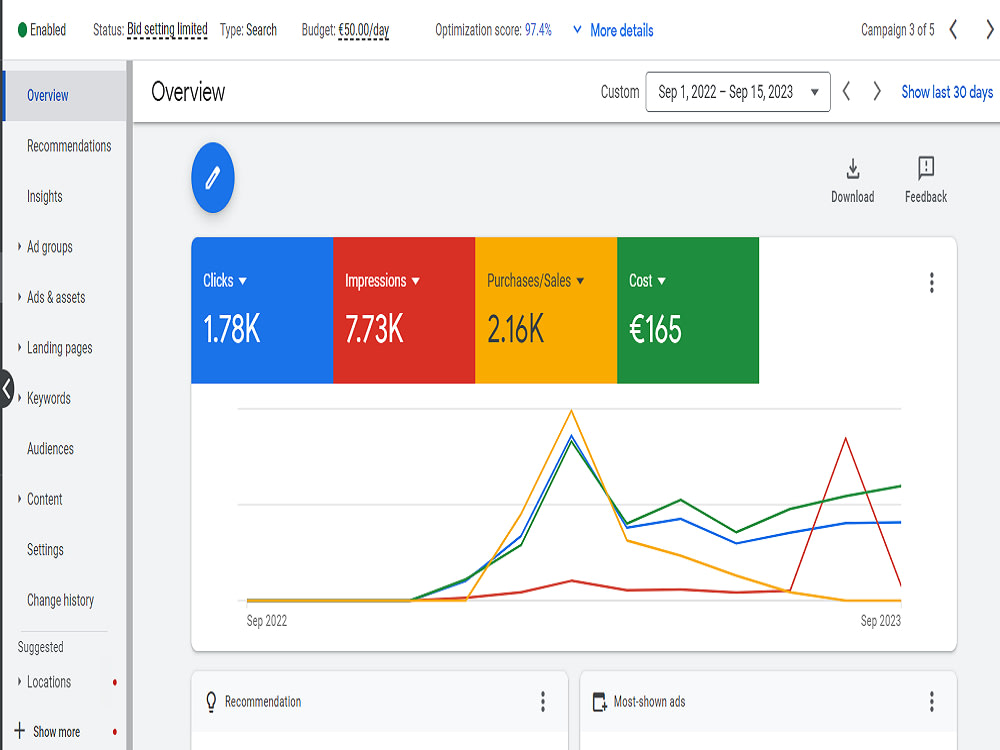Image resolution: width=1000 pixels, height=750 pixels.
Task: Go to the next campaign arrow
Action: [x=989, y=29]
